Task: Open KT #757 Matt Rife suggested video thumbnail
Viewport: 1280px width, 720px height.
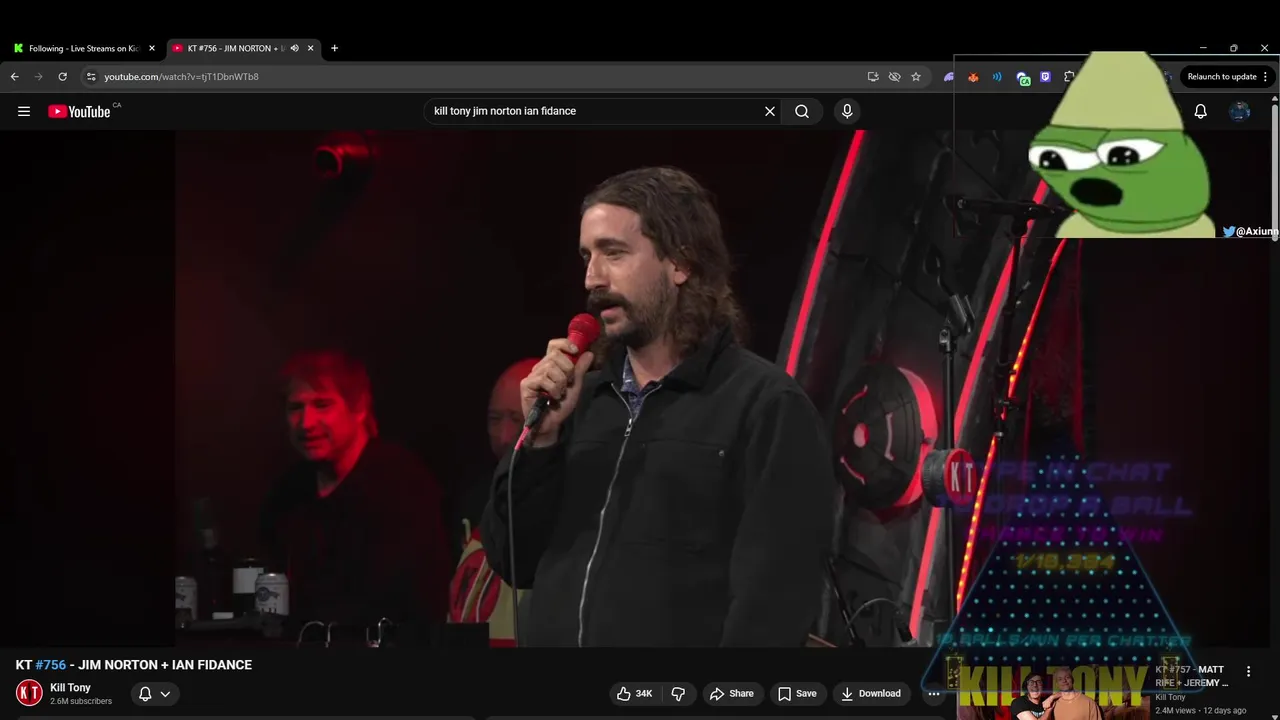Action: 1052,691
